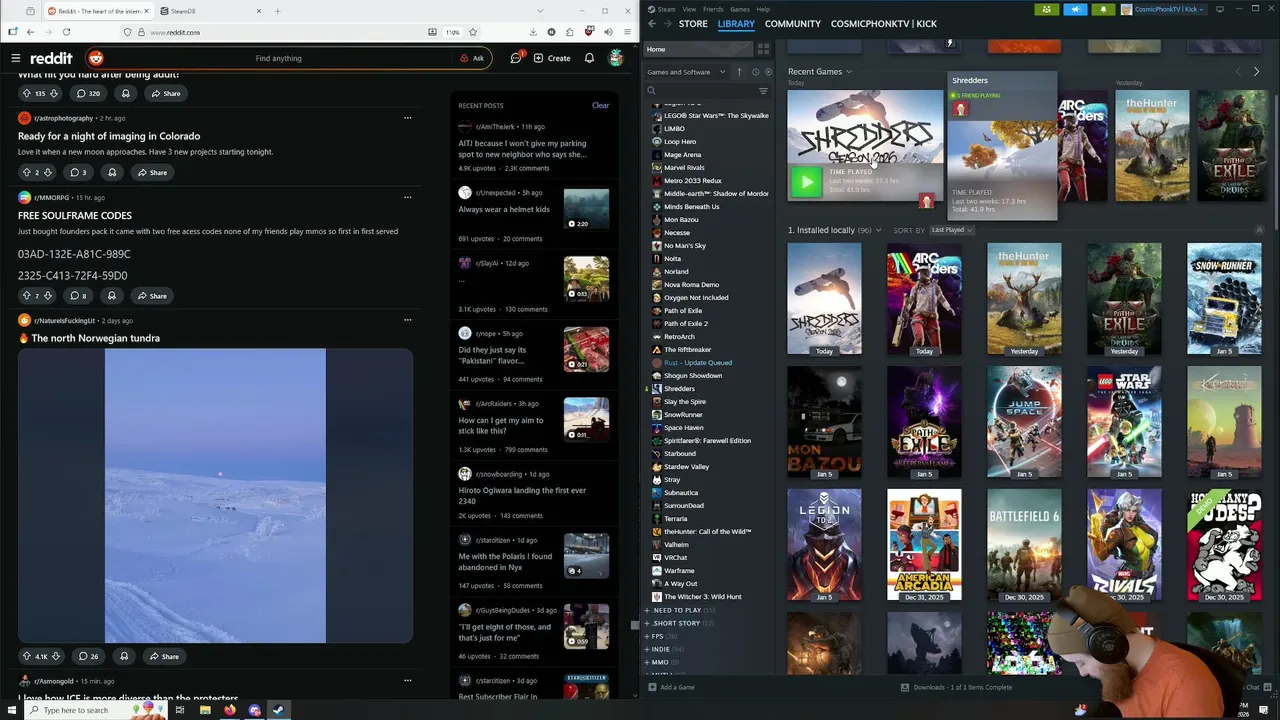Click the reddit logo in the header
1280x720 pixels.
50,58
